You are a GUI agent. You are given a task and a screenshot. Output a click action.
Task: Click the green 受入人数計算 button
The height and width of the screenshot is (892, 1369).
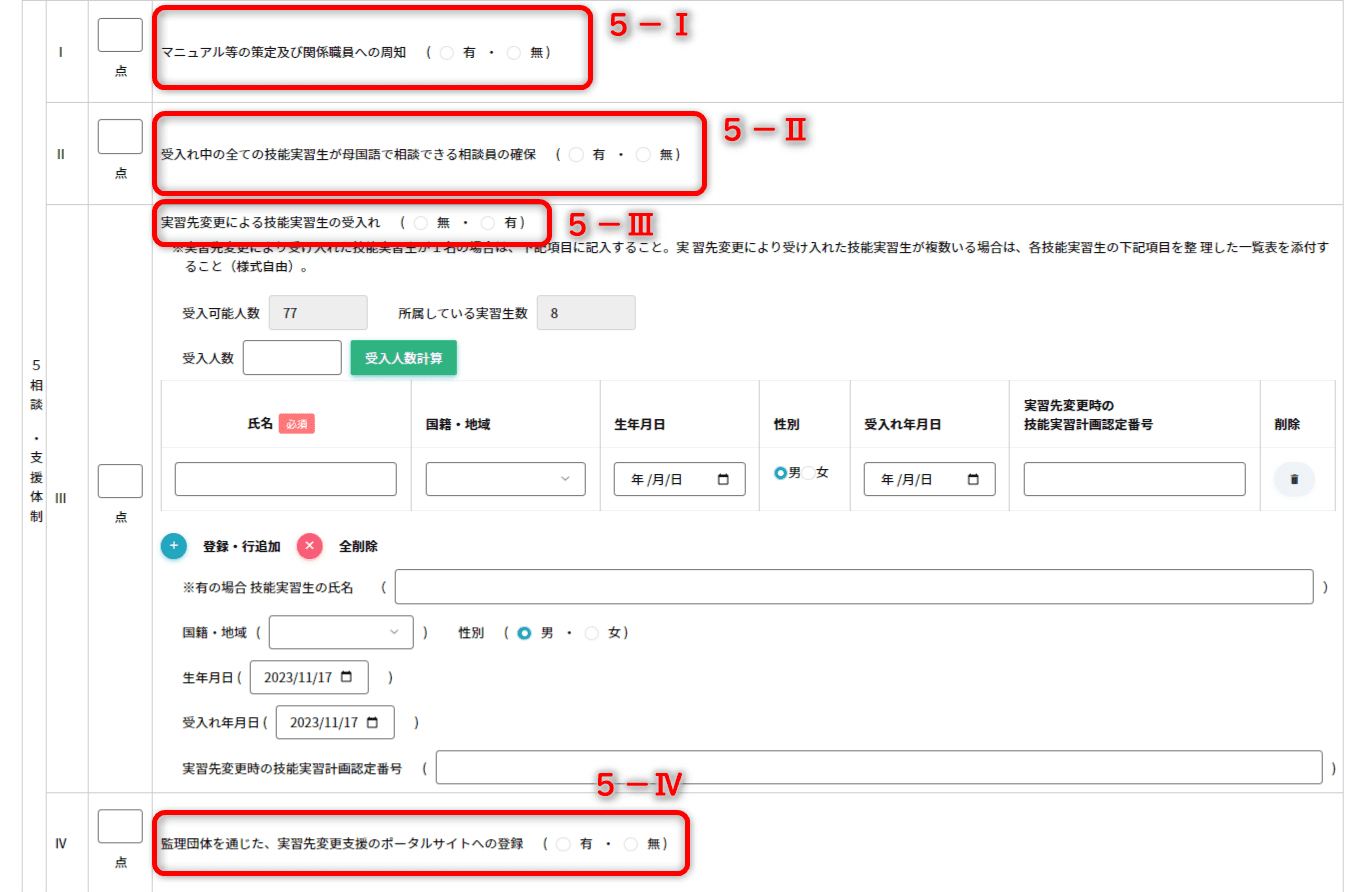point(403,358)
